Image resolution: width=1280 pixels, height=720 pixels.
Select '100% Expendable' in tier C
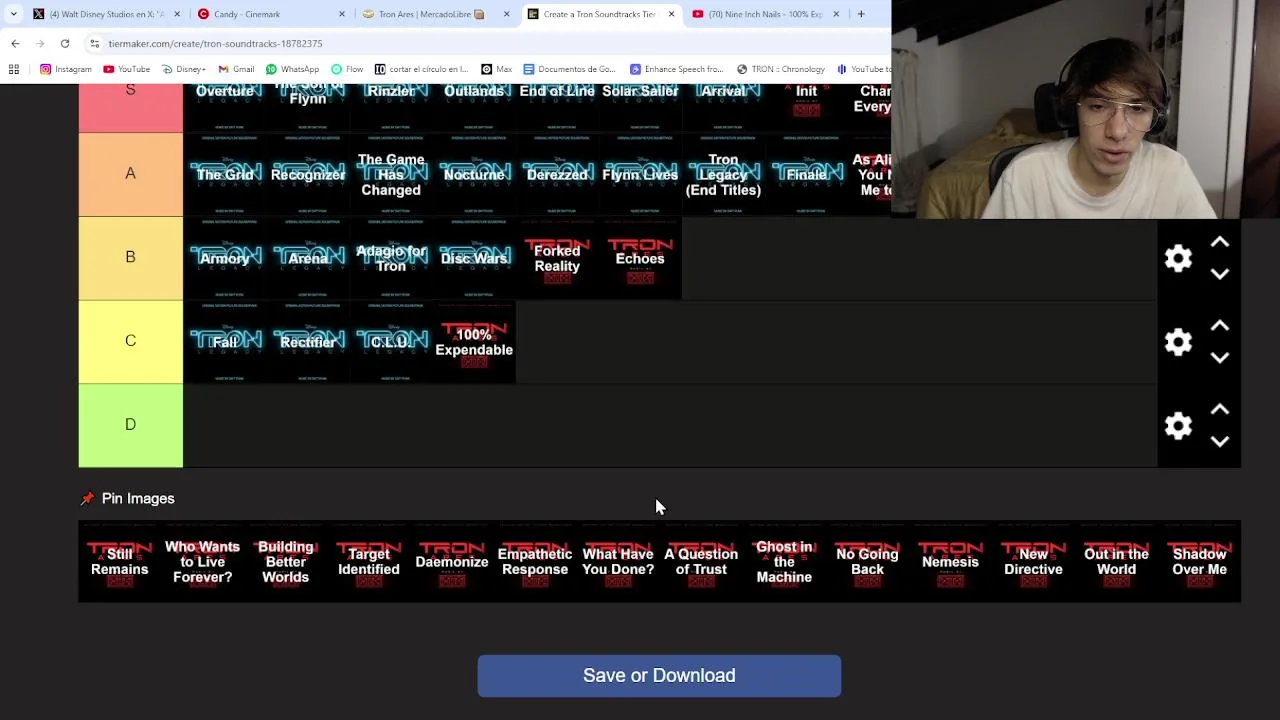(x=474, y=342)
